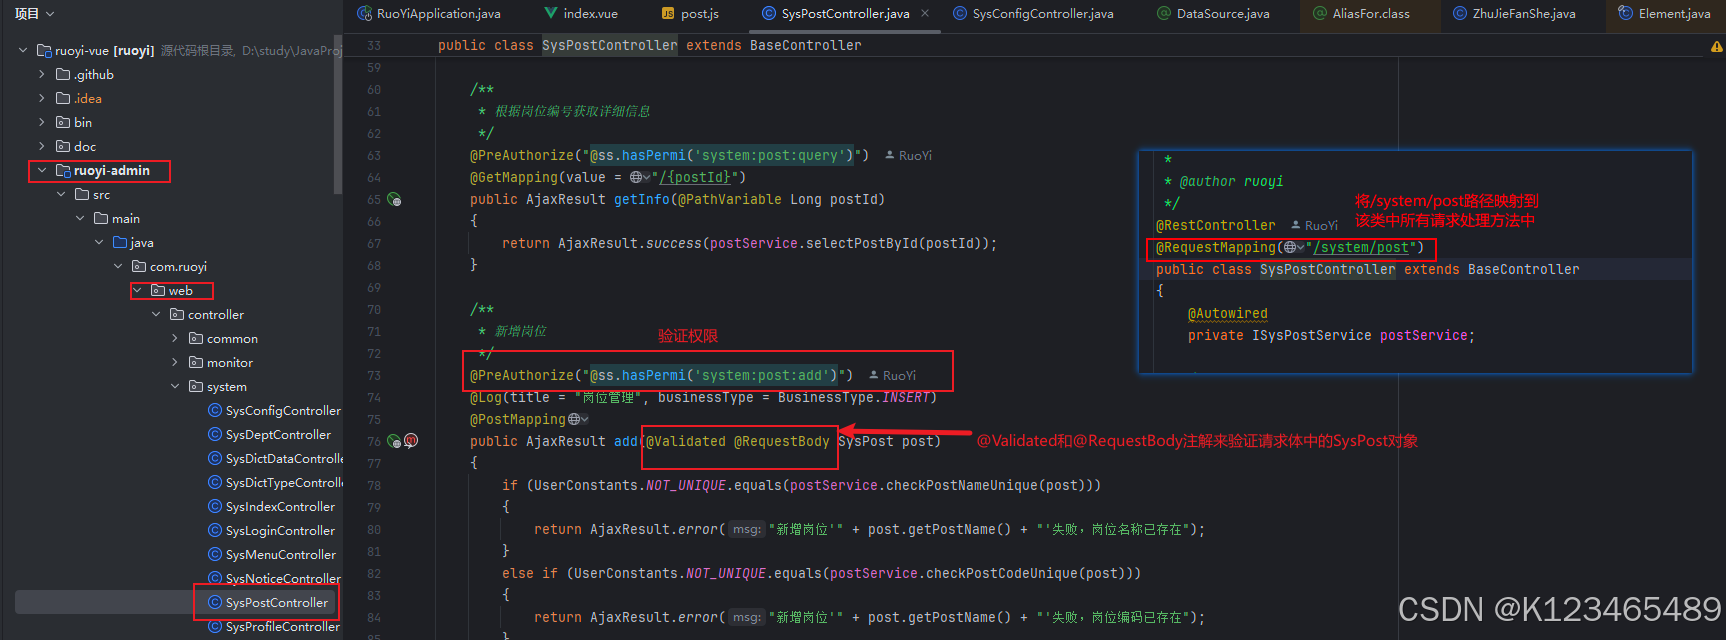This screenshot has width=1726, height=640.
Task: Expand the monitor package
Action: [x=175, y=362]
